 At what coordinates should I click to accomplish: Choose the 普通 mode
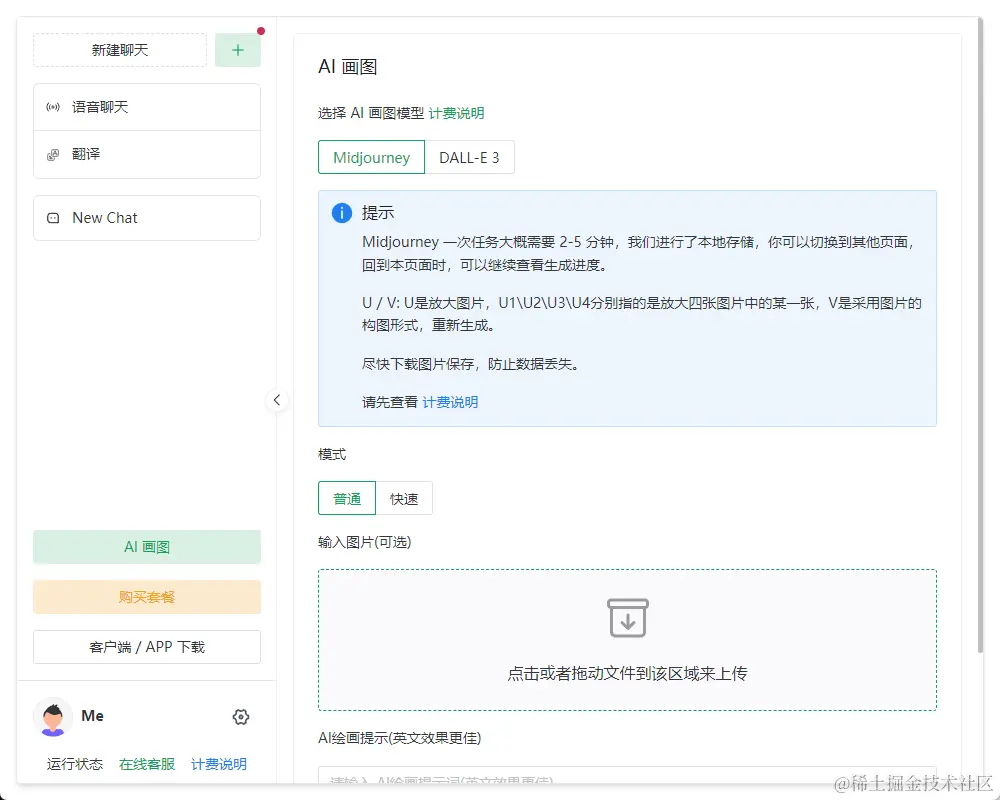(x=347, y=498)
